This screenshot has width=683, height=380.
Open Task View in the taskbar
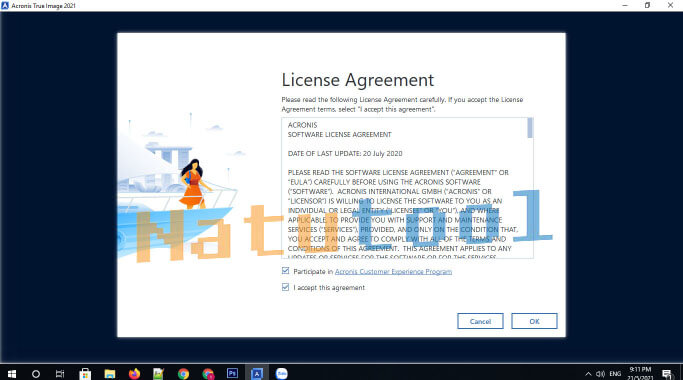(x=60, y=373)
